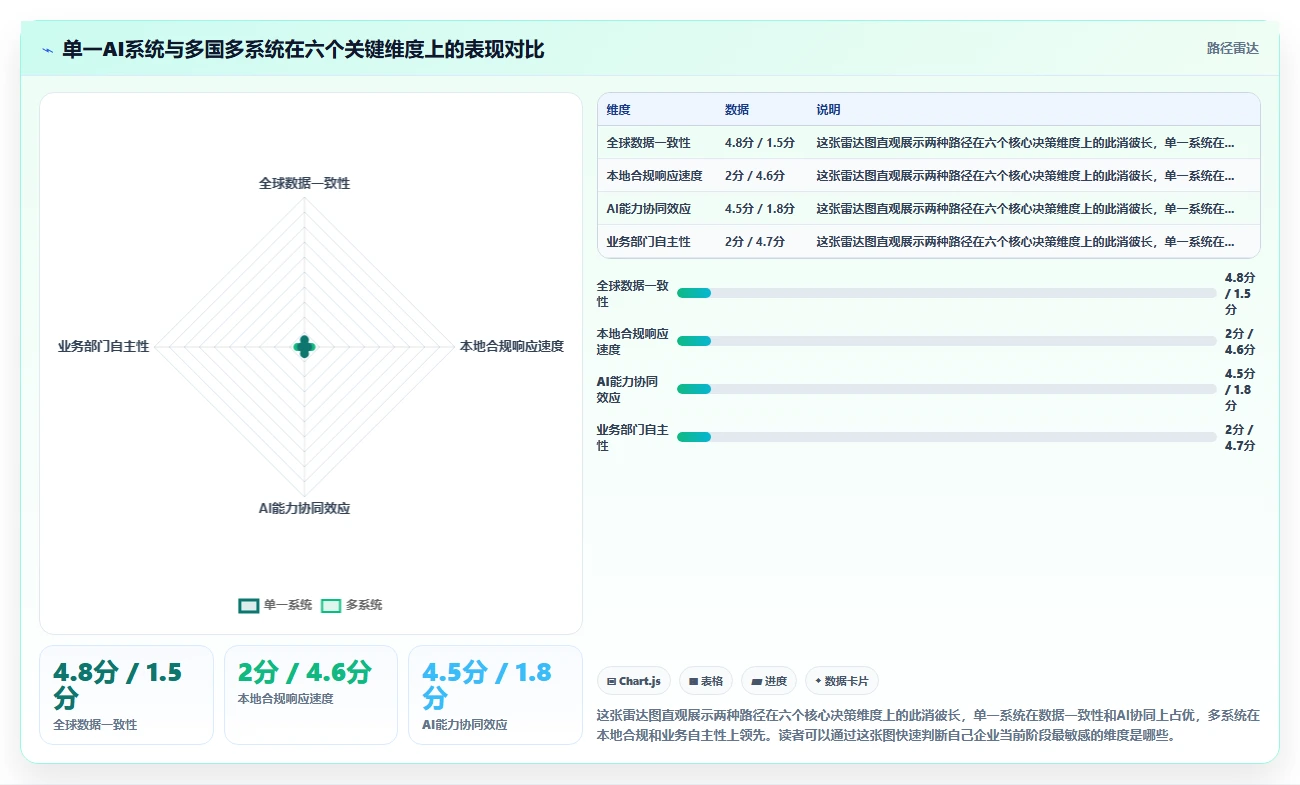This screenshot has width=1300, height=785.
Task: Click the 全球数据一致性 progress bar
Action: 947,293
